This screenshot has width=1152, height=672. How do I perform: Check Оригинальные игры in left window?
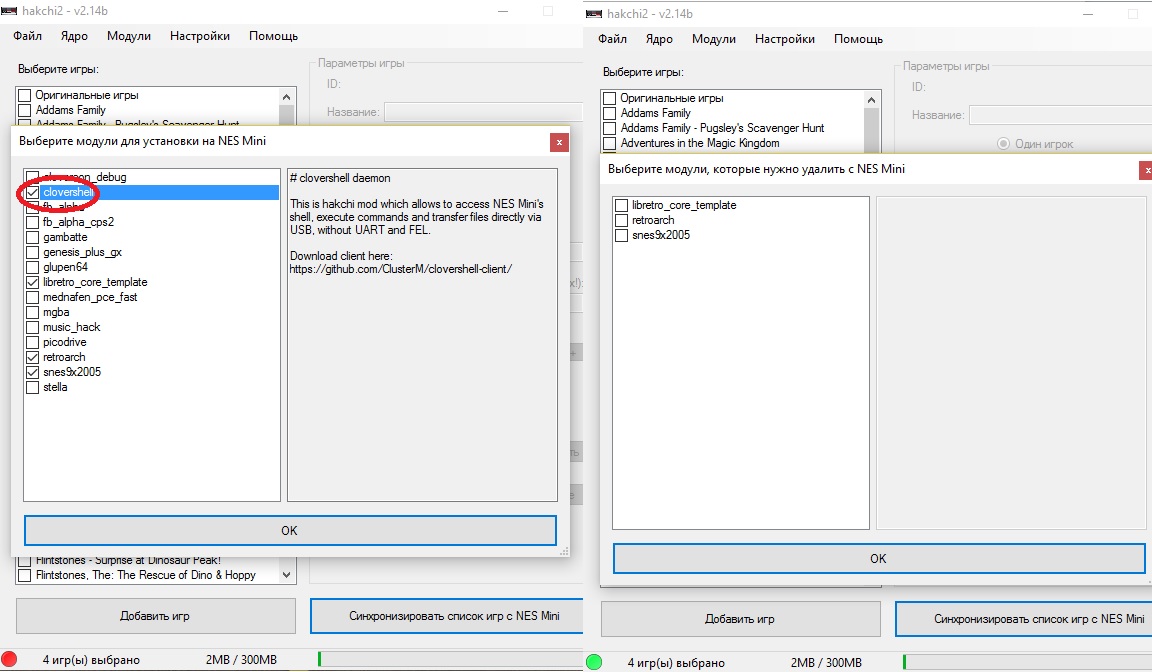(x=25, y=95)
